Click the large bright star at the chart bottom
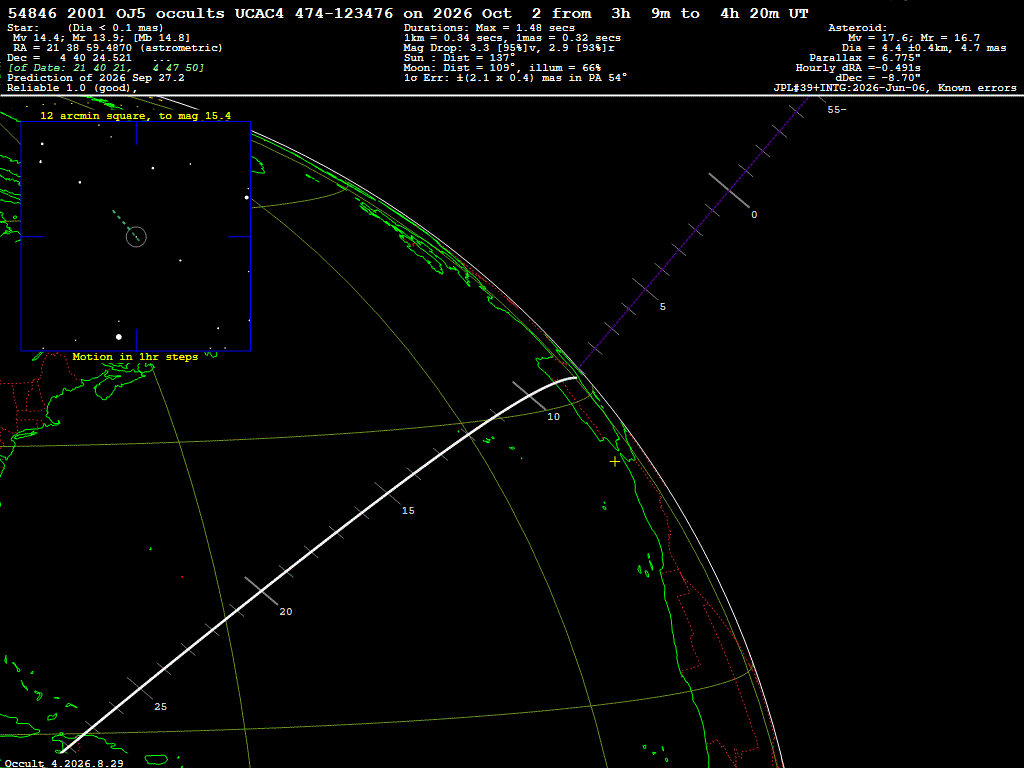Screen dimensions: 1024x768 tap(119, 337)
